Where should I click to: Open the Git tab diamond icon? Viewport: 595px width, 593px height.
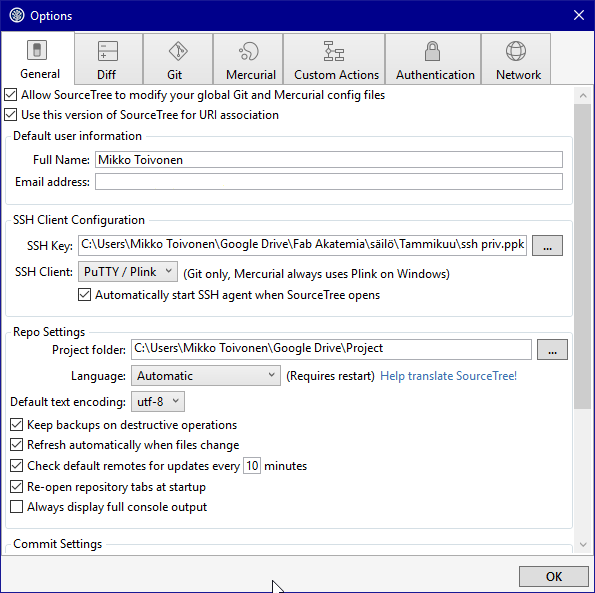click(x=178, y=51)
